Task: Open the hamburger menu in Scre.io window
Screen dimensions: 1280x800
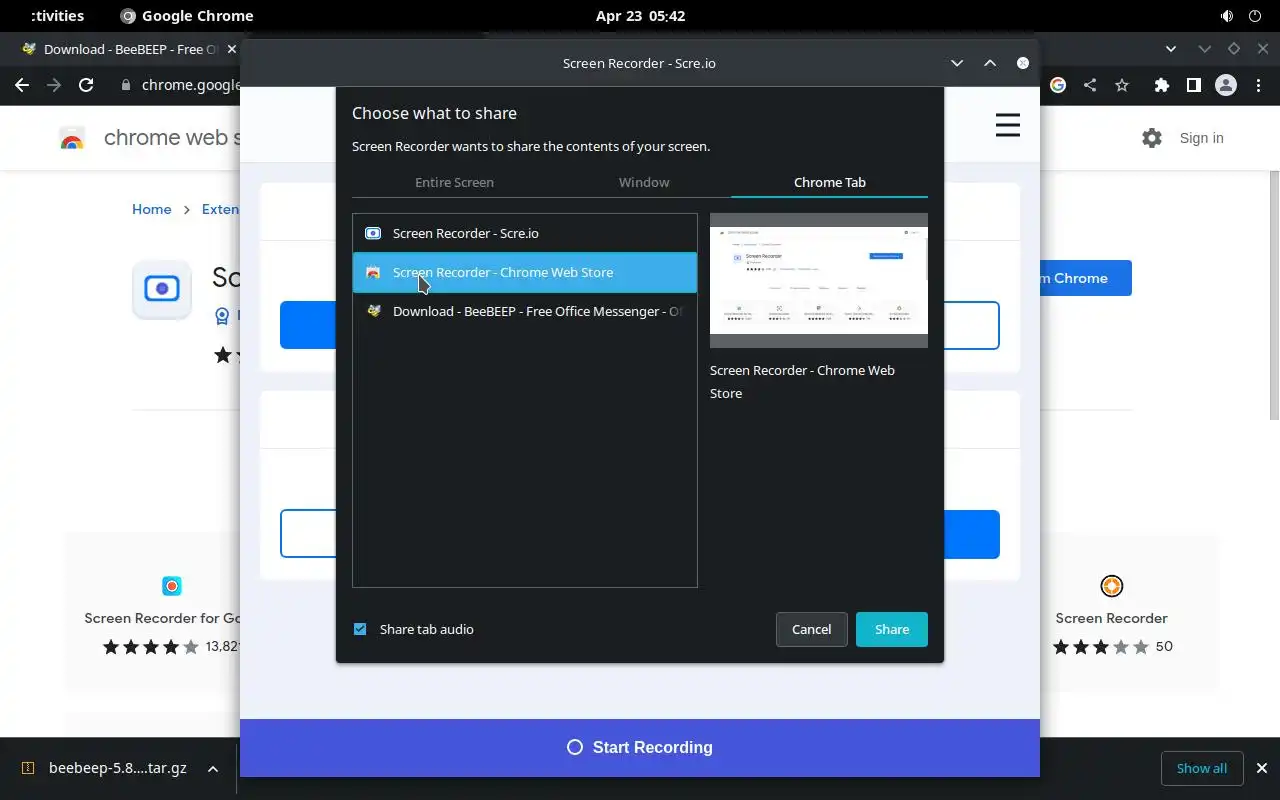Action: point(1008,125)
